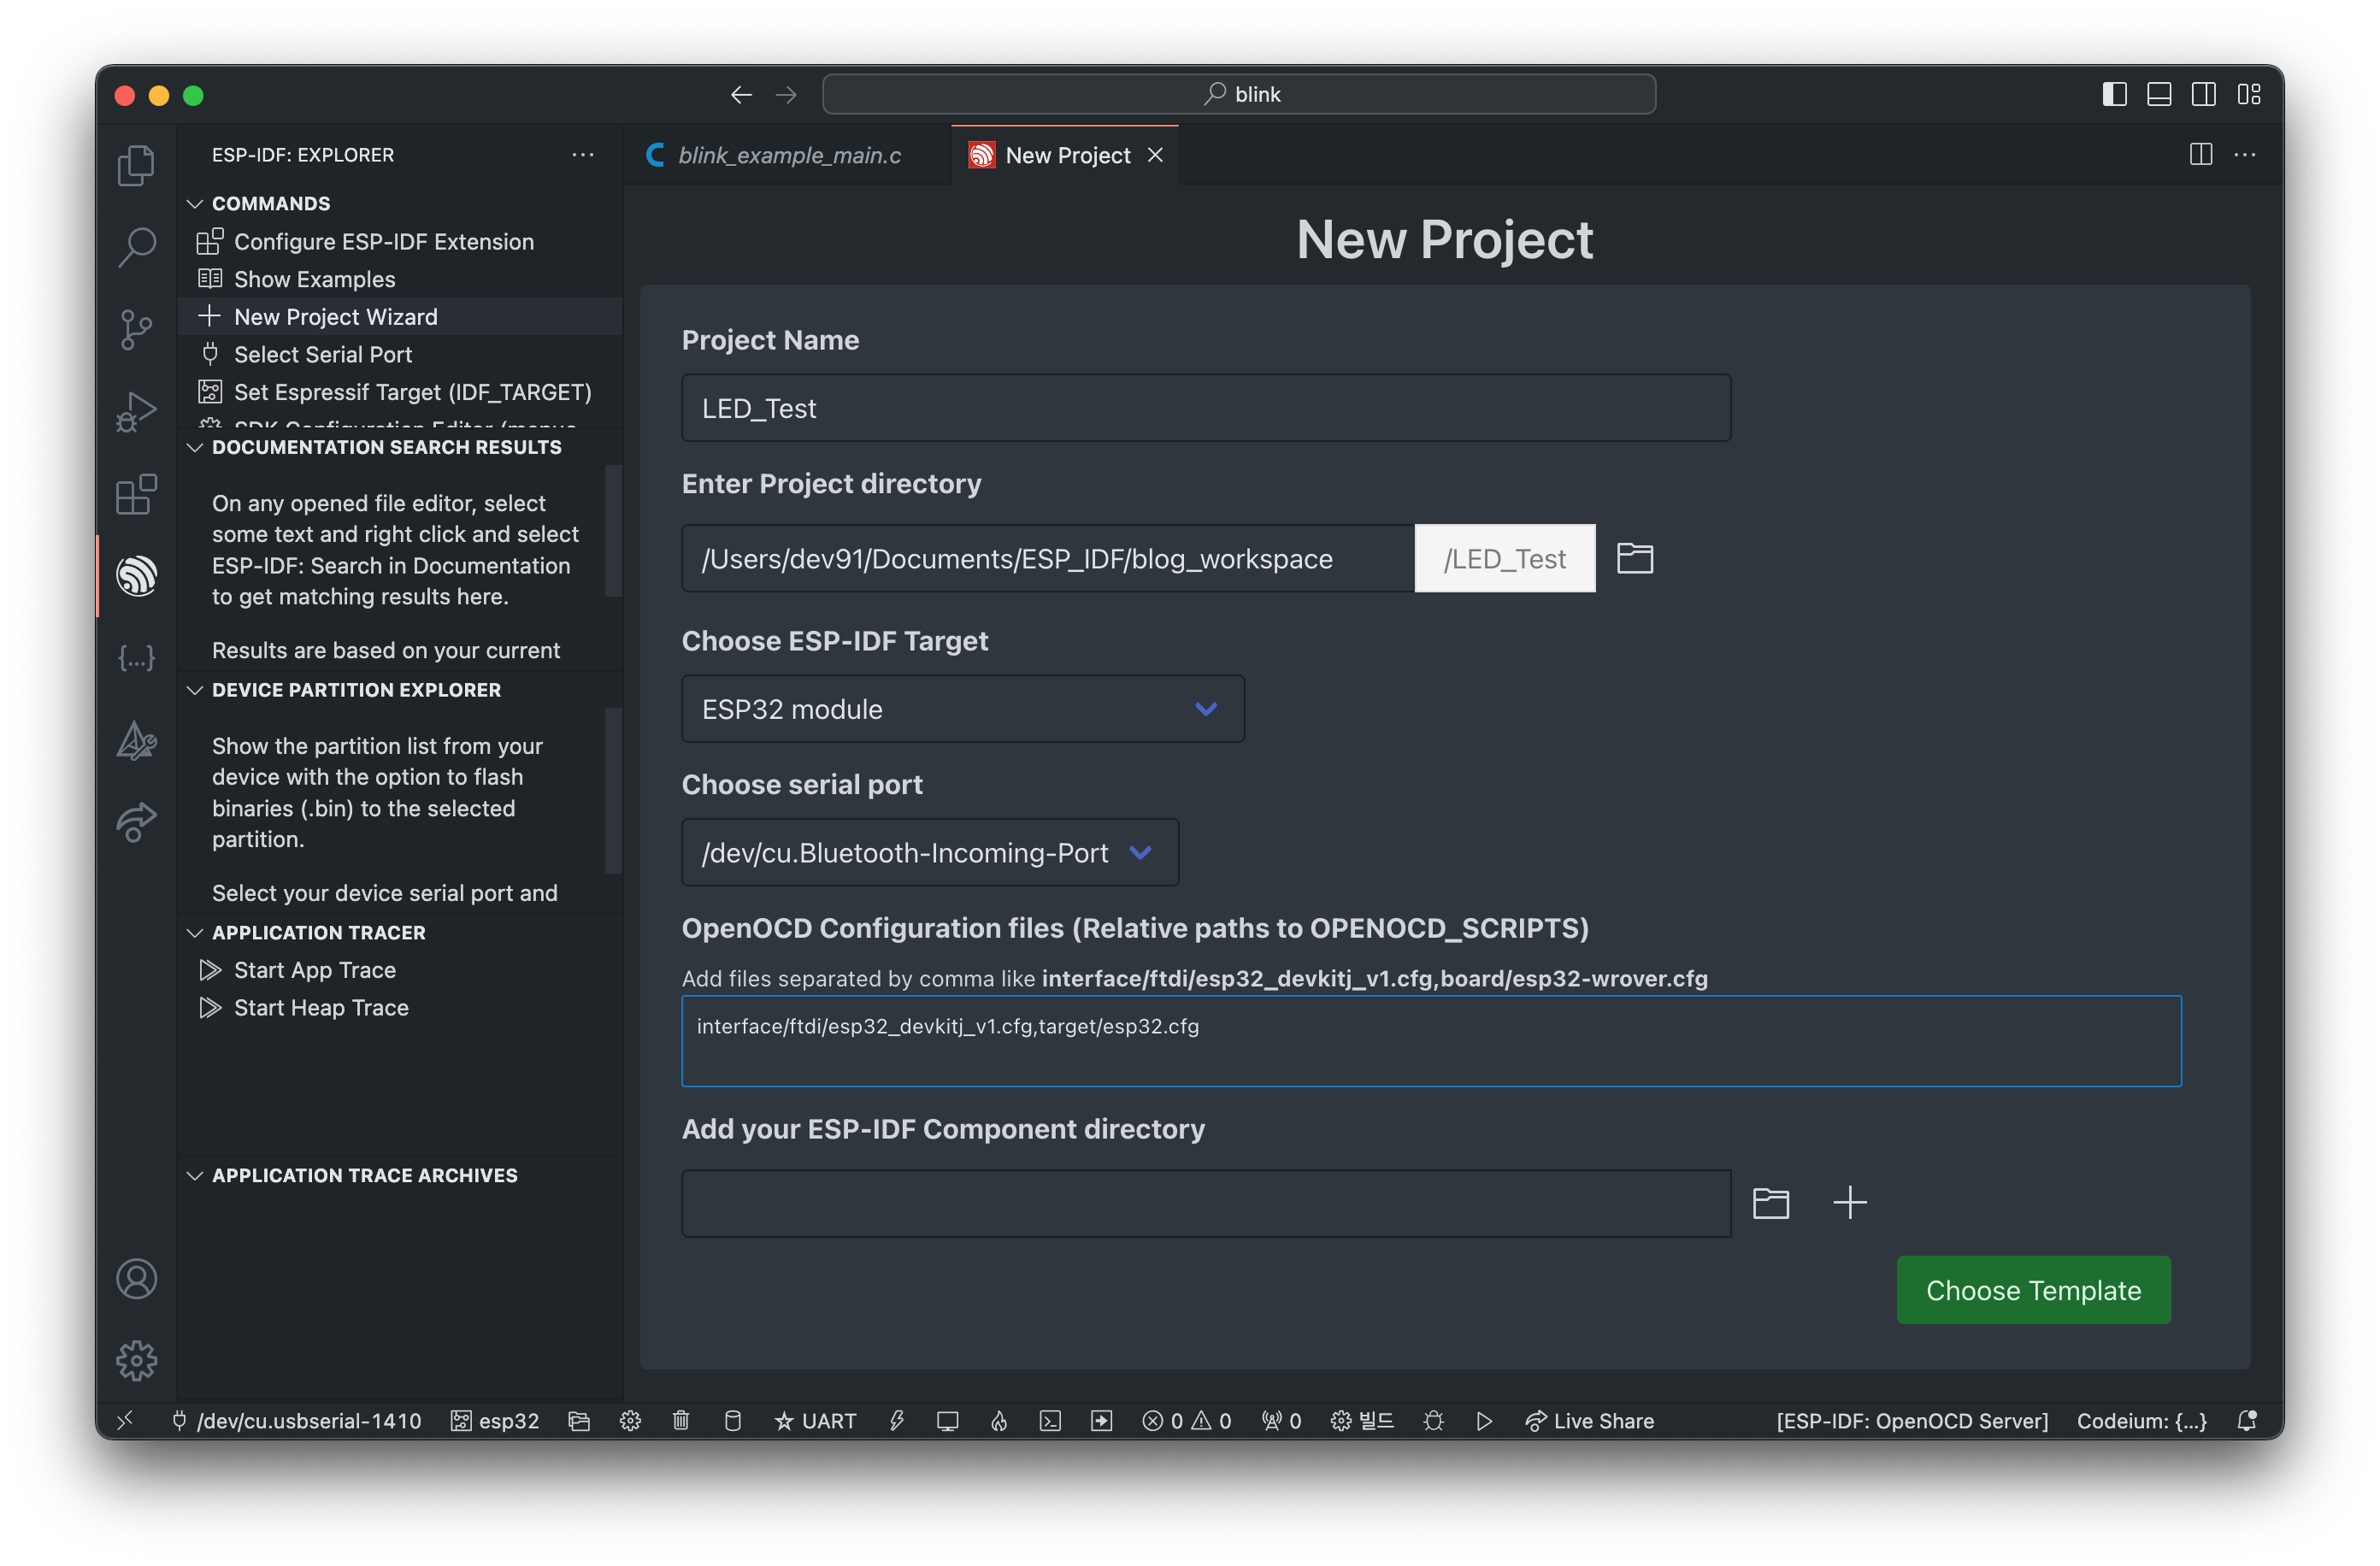Click the Choose Template button

pos(2032,1290)
